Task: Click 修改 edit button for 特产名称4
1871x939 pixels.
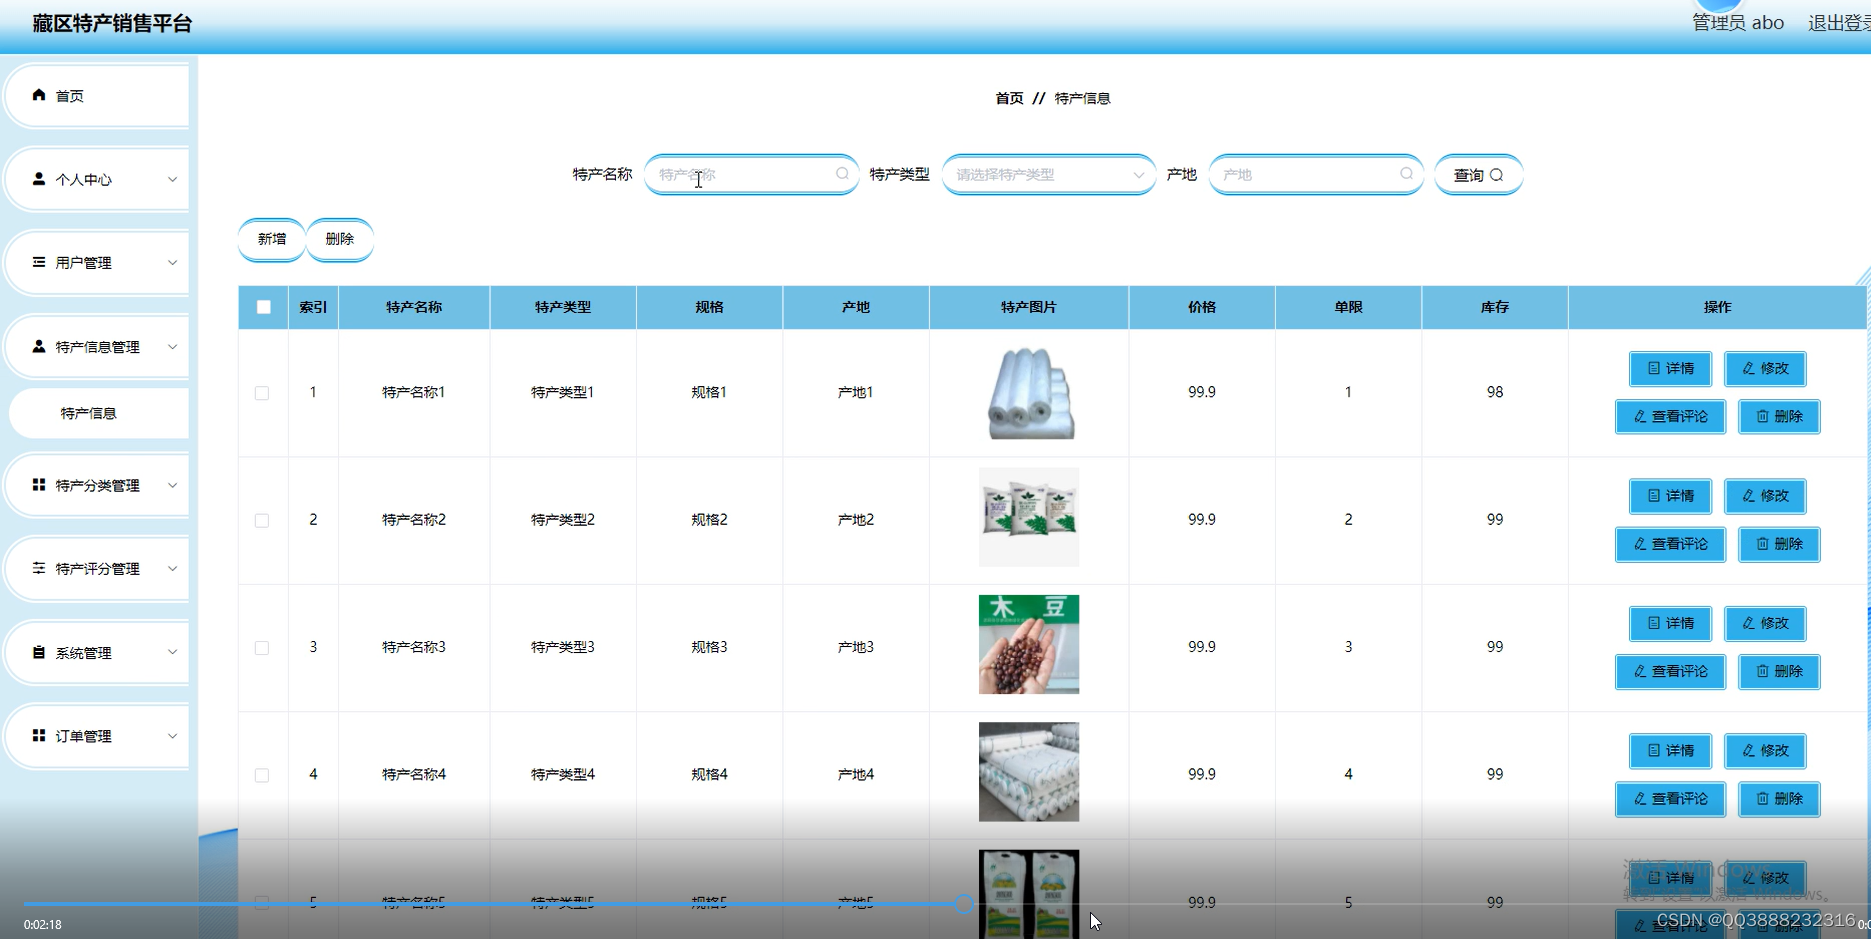Action: [1765, 750]
